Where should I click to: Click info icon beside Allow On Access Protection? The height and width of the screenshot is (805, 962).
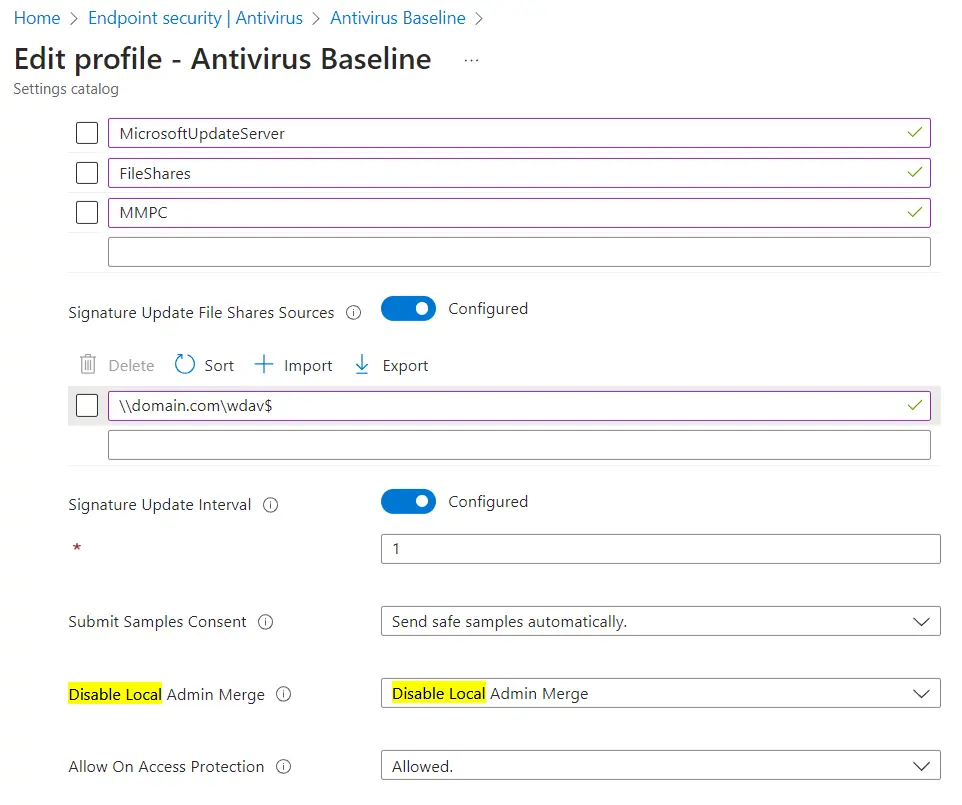click(283, 767)
